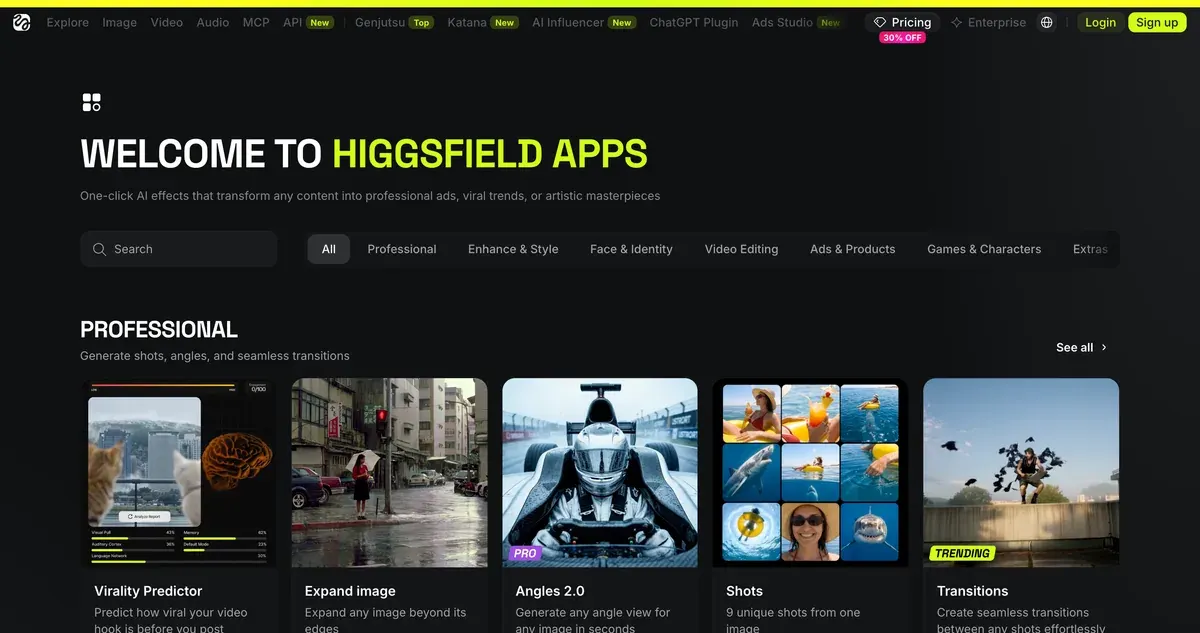Open the Angles 2.0 race car thumbnail
The height and width of the screenshot is (633, 1200).
(600, 473)
